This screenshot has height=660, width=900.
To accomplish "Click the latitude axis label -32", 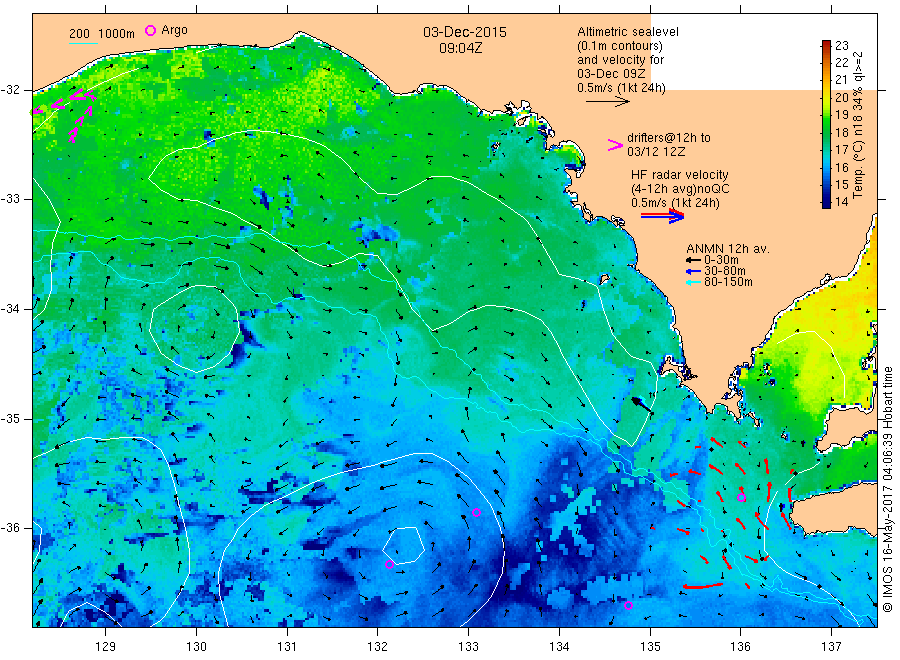I will pyautogui.click(x=10, y=90).
